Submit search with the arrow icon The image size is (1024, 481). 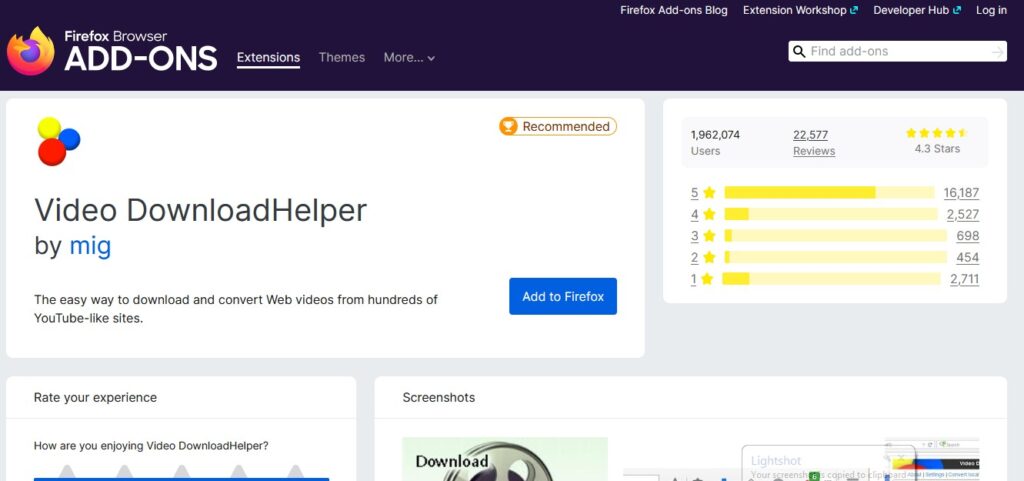click(997, 52)
